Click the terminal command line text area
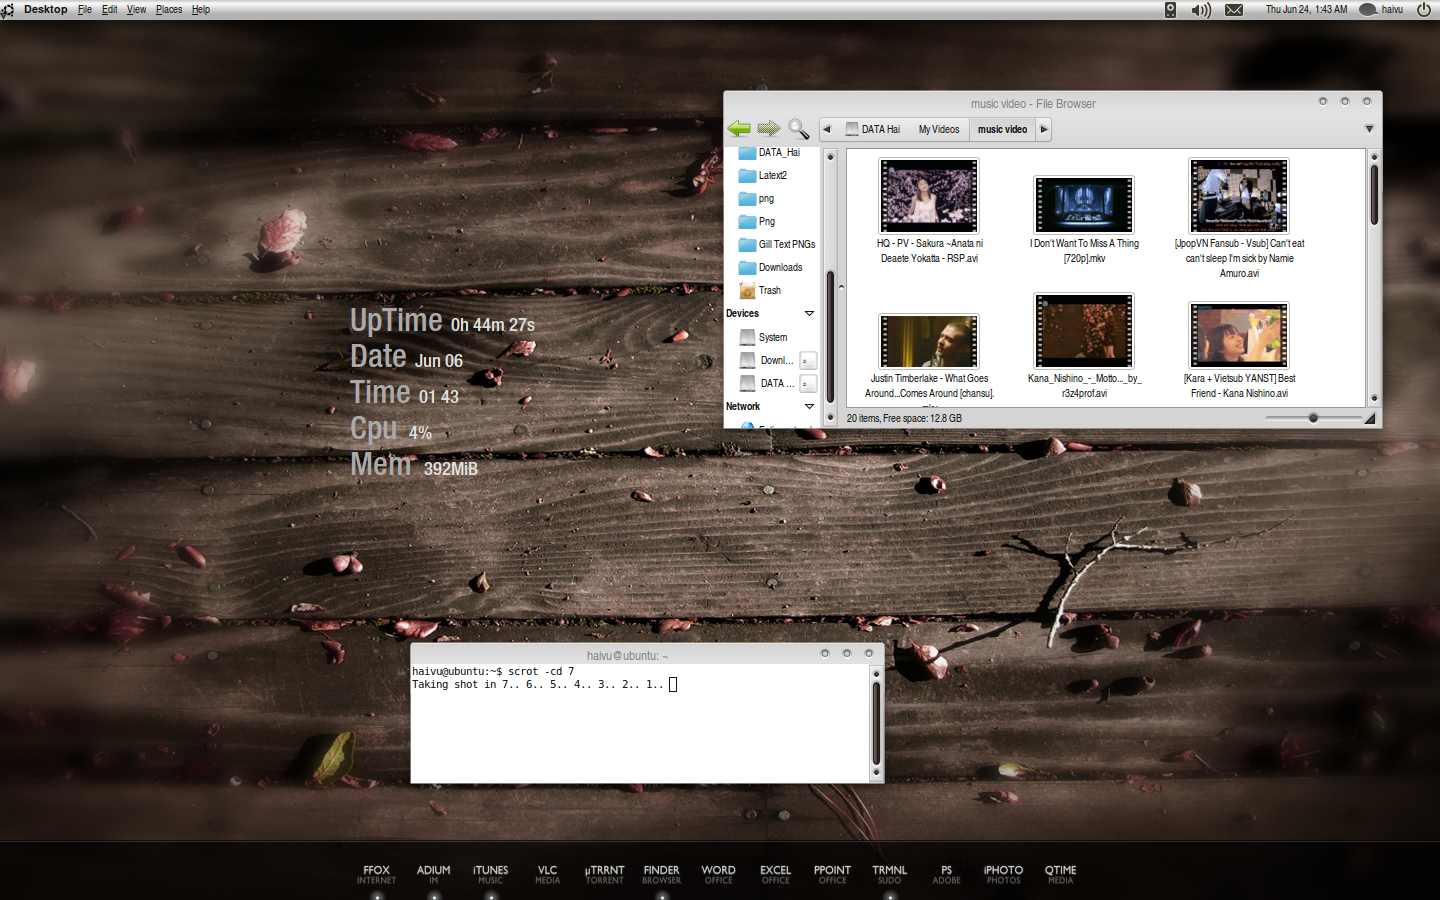The image size is (1440, 900). pyautogui.click(x=640, y=722)
